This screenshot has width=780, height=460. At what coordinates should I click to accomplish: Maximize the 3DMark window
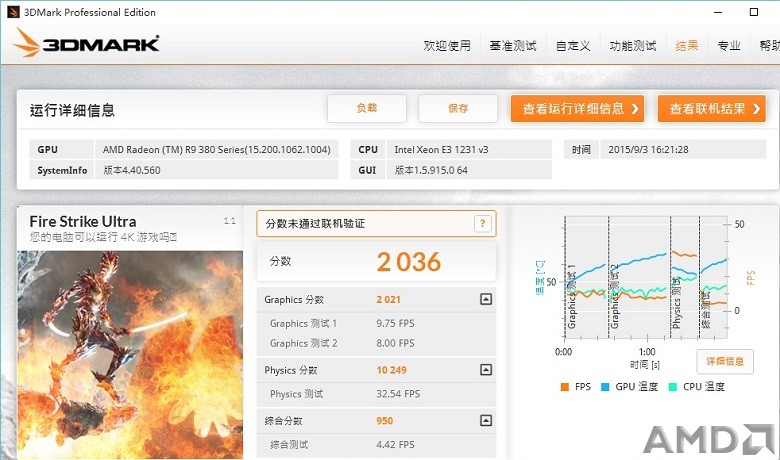tap(754, 12)
